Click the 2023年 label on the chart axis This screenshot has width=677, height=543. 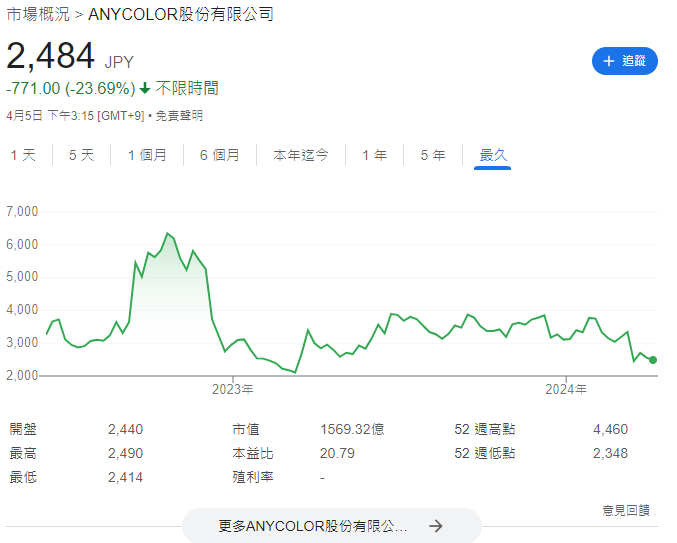[x=233, y=388]
